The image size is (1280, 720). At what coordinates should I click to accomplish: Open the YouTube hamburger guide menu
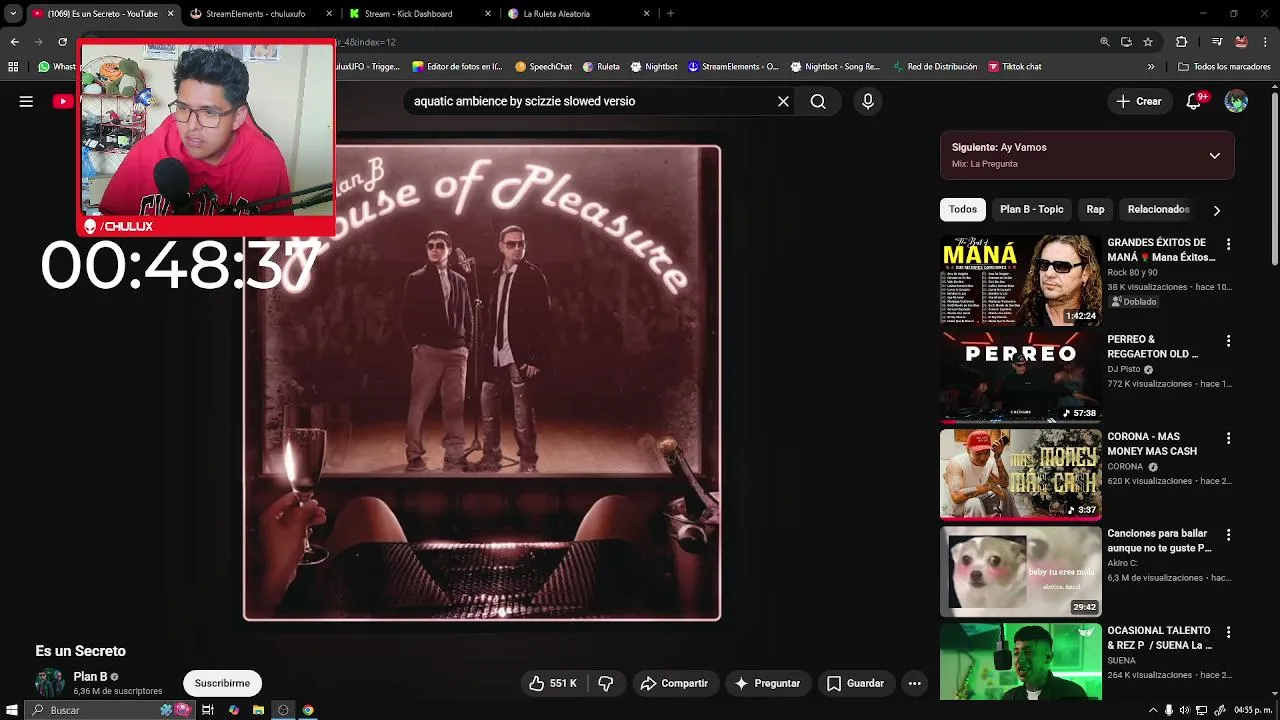pyautogui.click(x=26, y=101)
